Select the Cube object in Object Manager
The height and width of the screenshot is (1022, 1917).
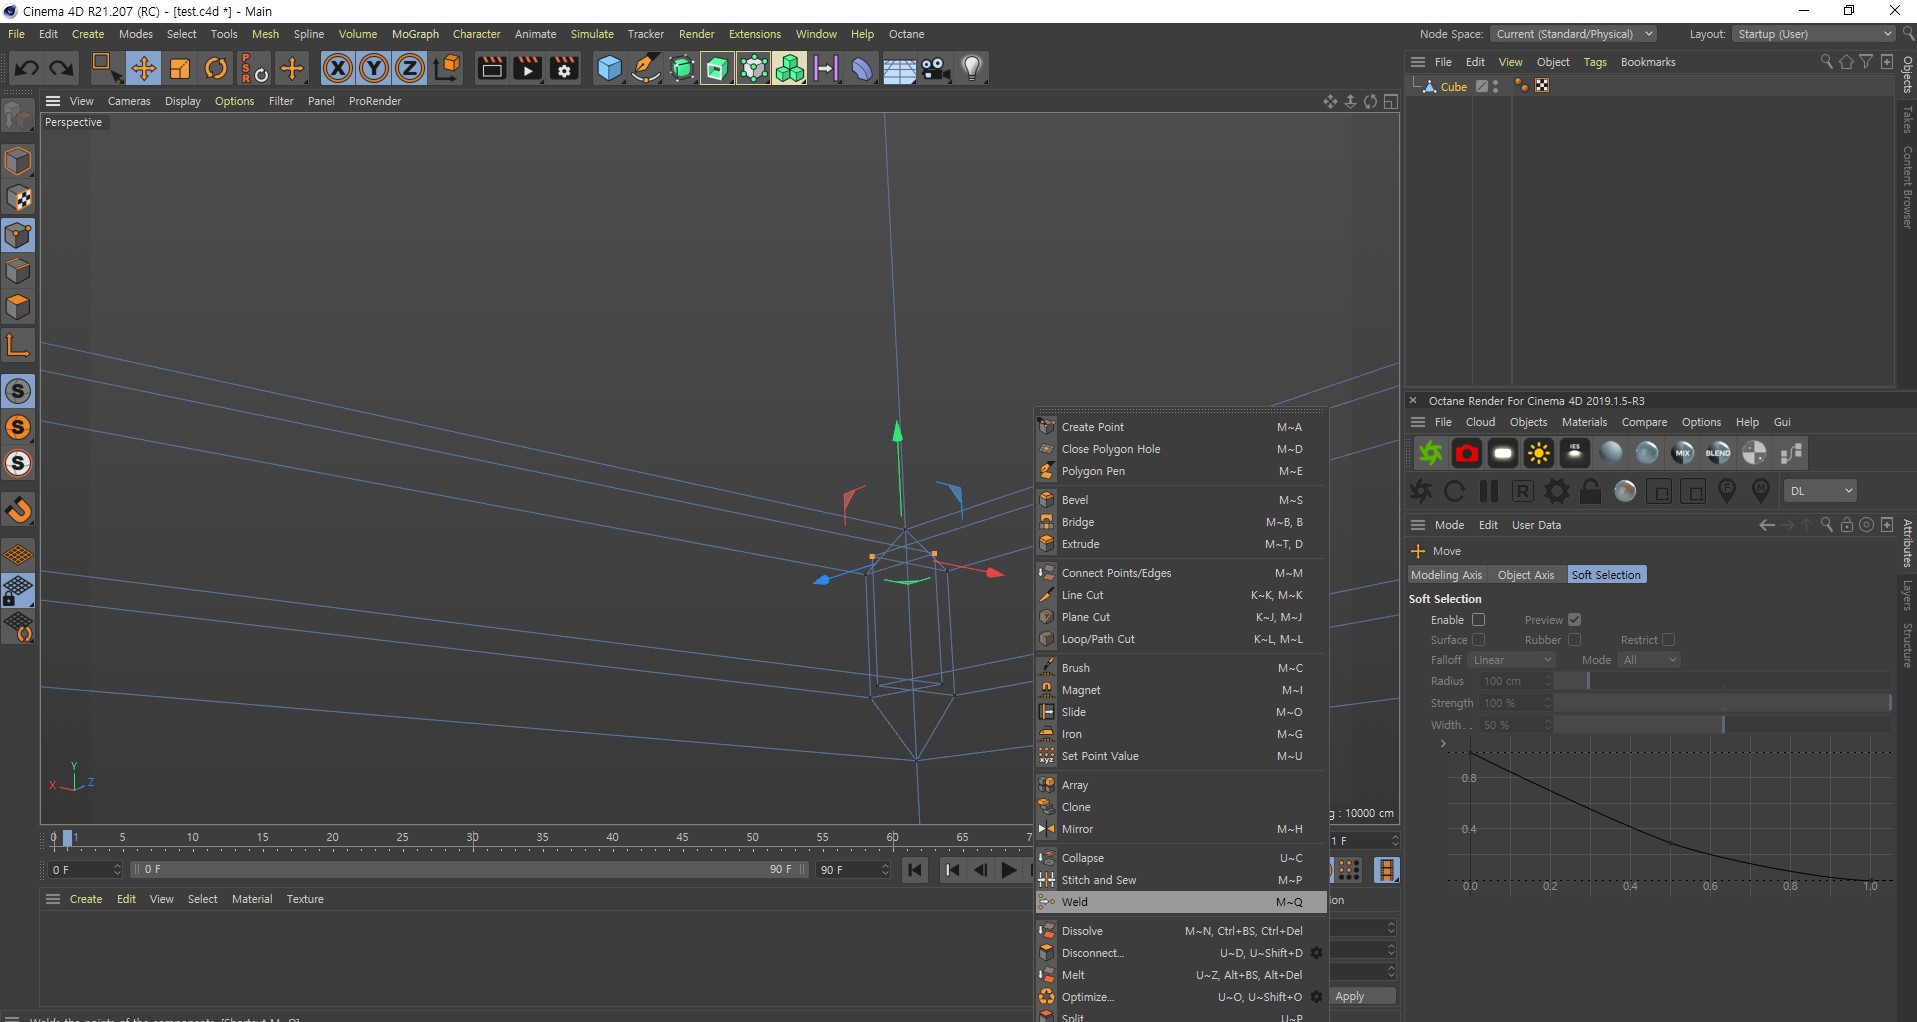click(1453, 87)
